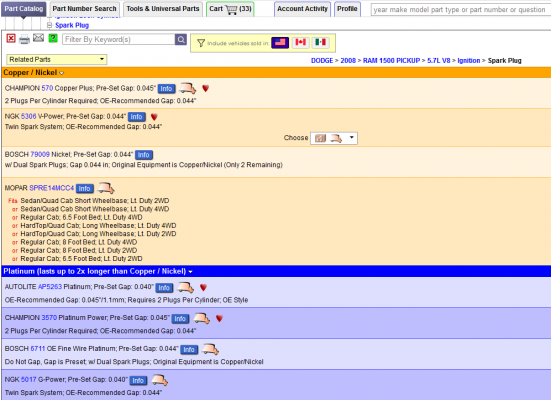Screen dimensions: 551x400
Task: Switch to the Part Catalog tab
Action: 24,9
